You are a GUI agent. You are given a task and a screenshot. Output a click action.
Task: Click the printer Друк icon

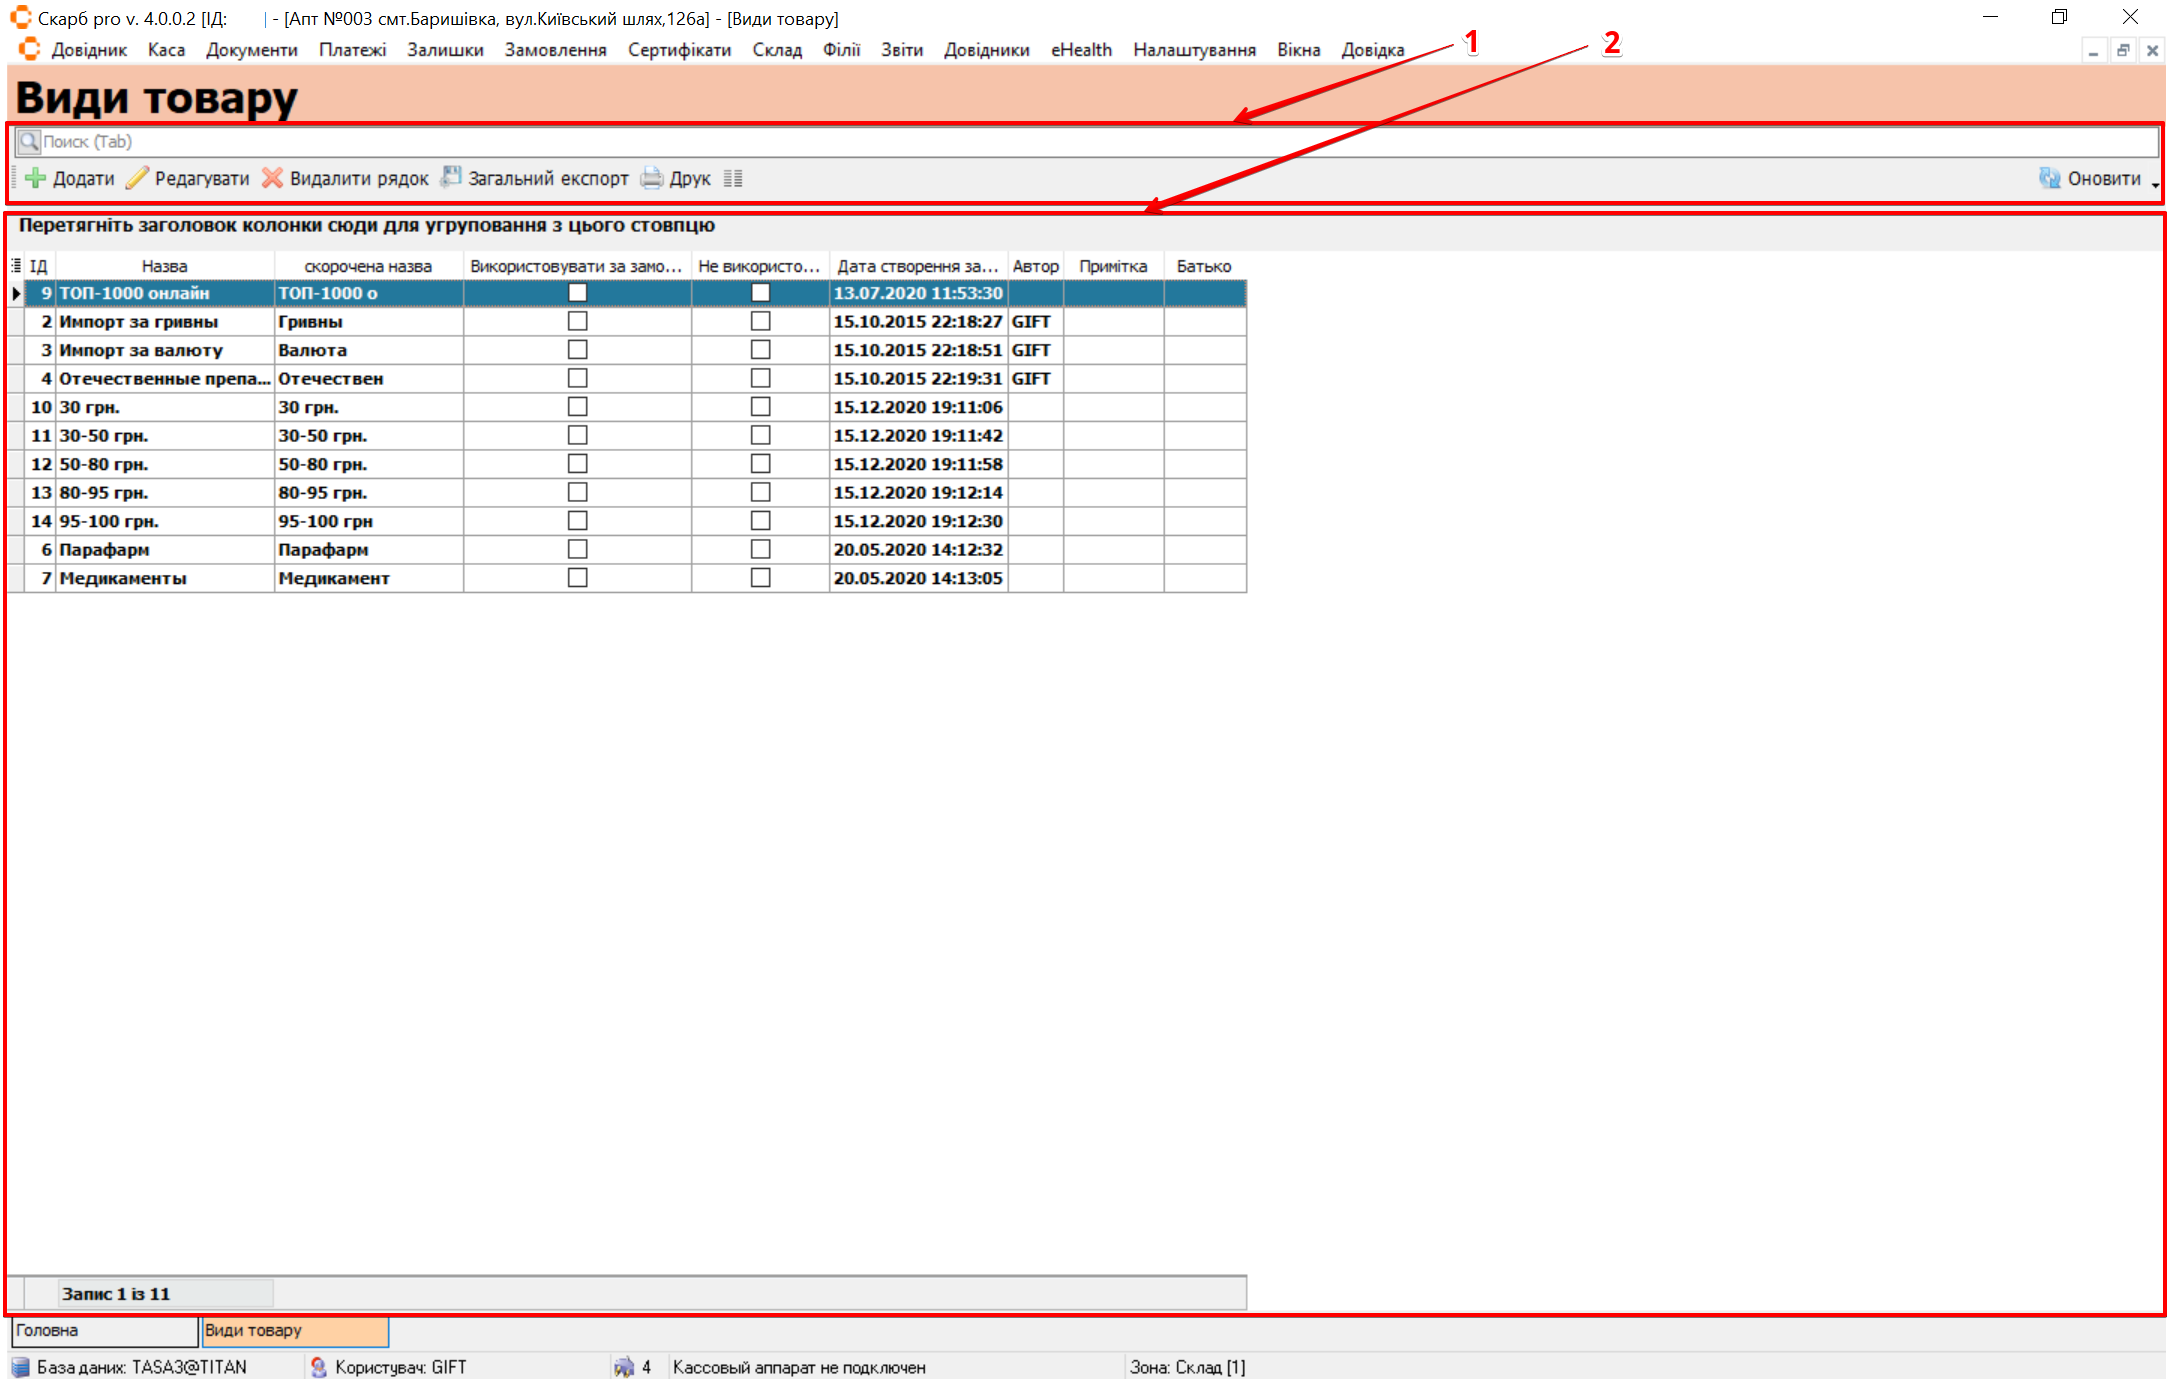[x=652, y=179]
